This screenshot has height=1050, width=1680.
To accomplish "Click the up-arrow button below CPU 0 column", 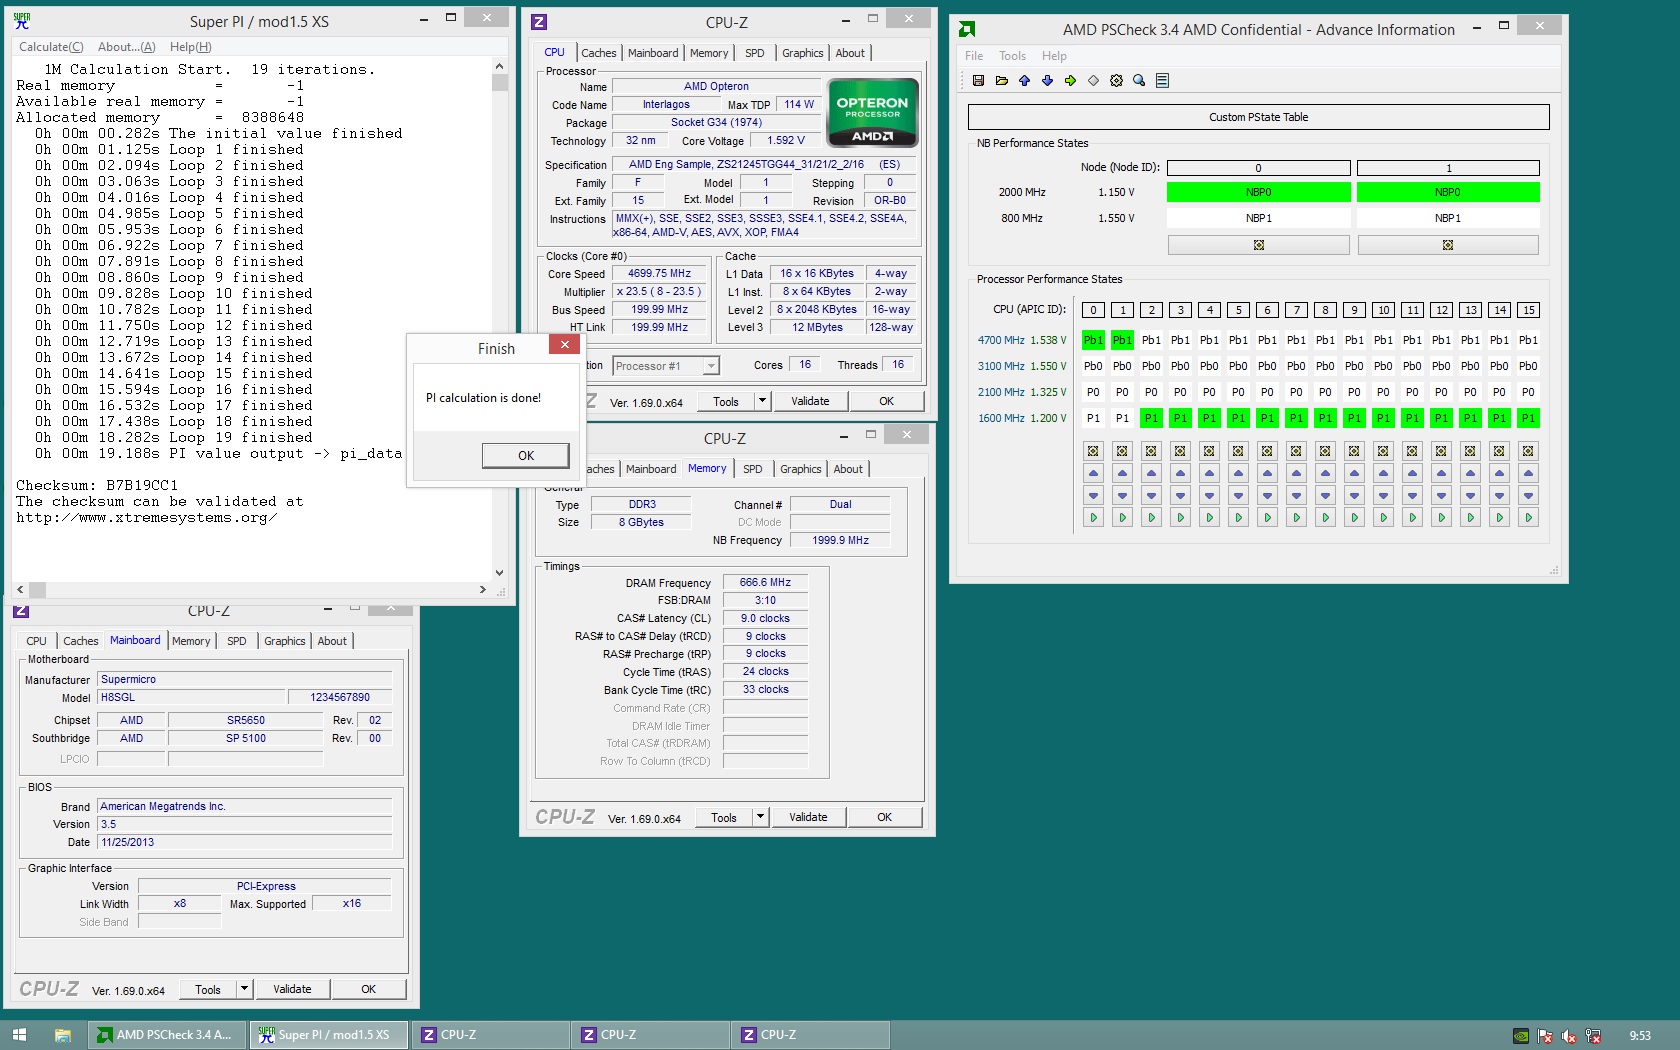I will coord(1093,473).
